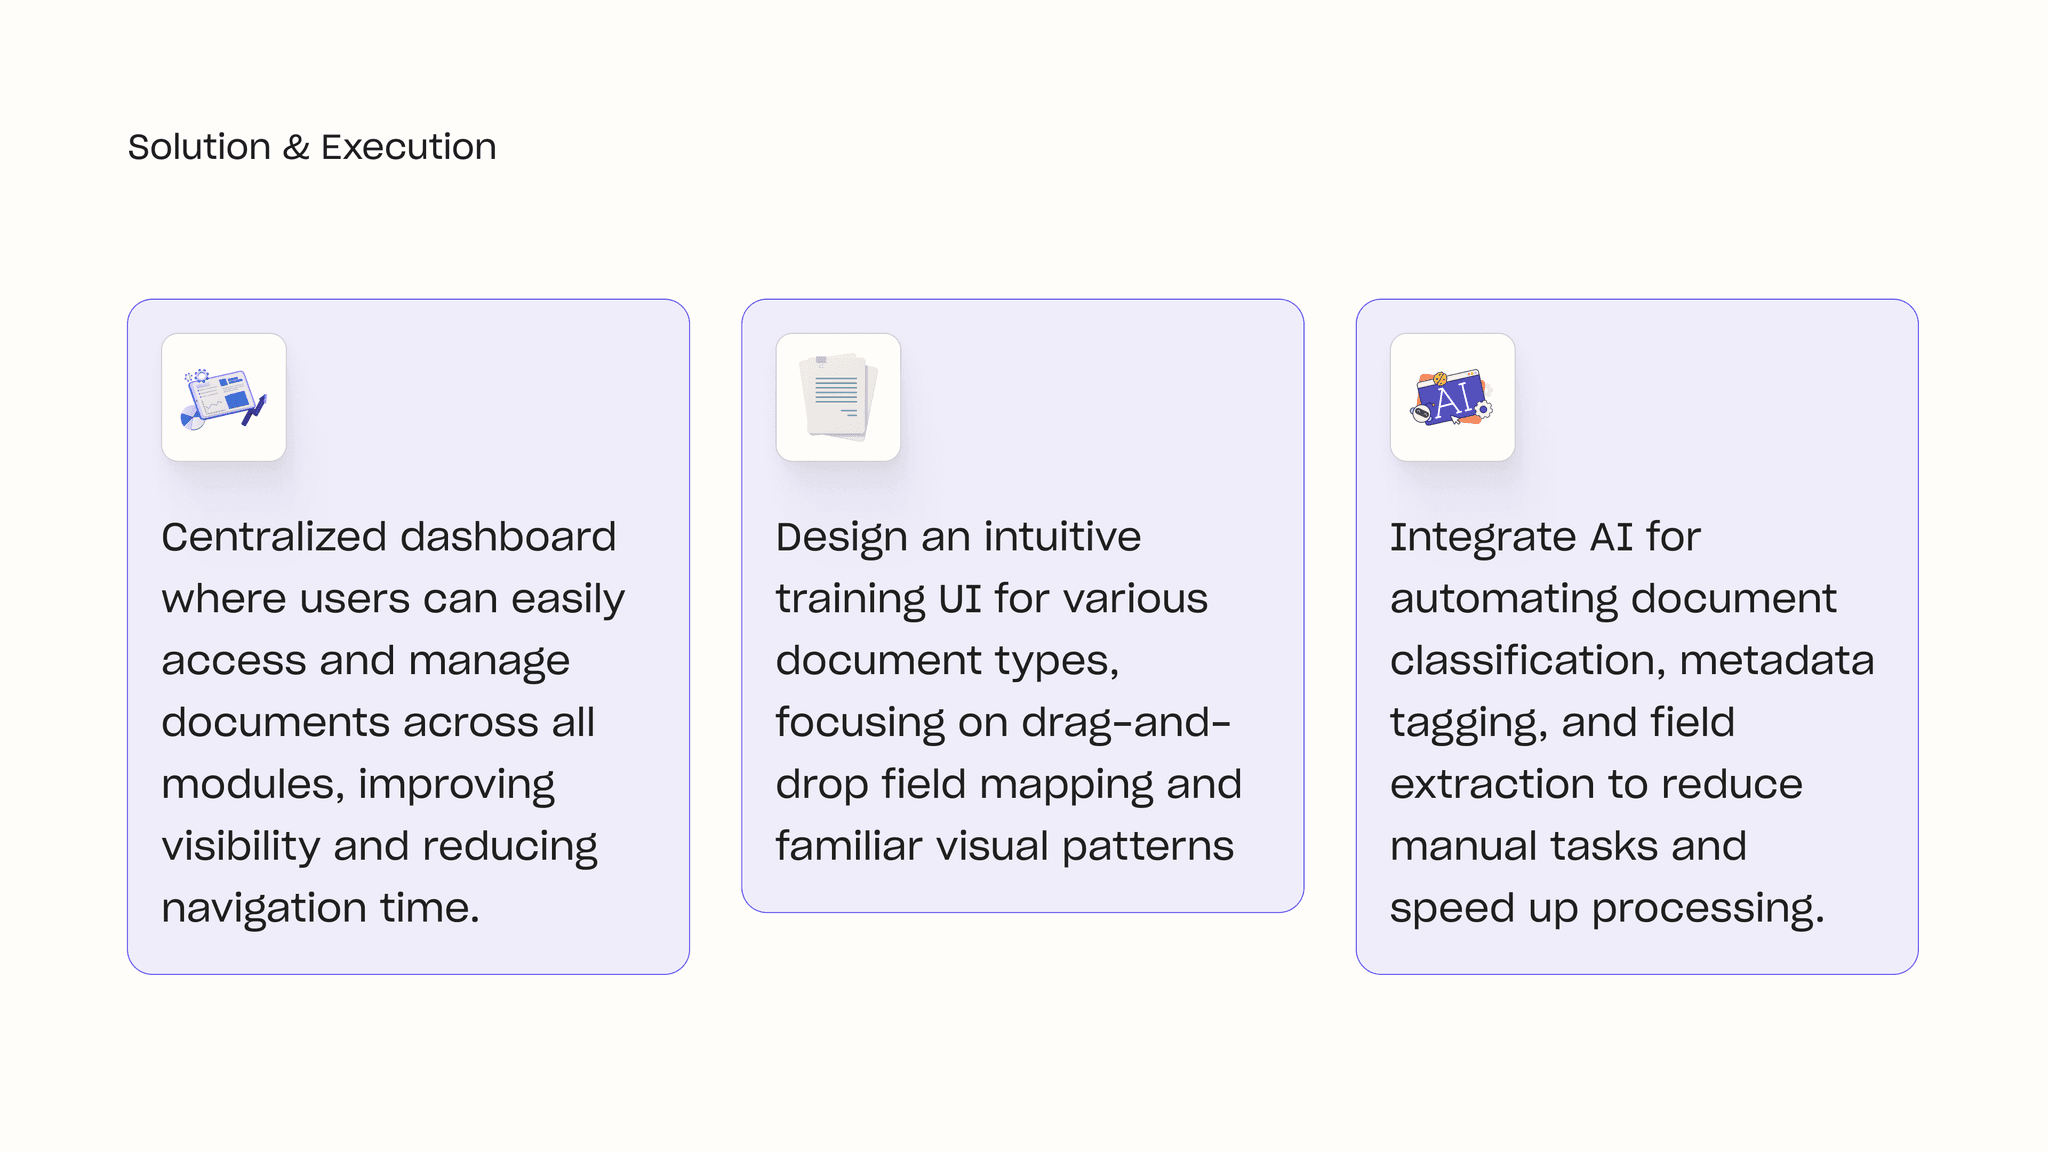Select the Integrate AI card description
2048x1152 pixels.
[x=1630, y=721]
